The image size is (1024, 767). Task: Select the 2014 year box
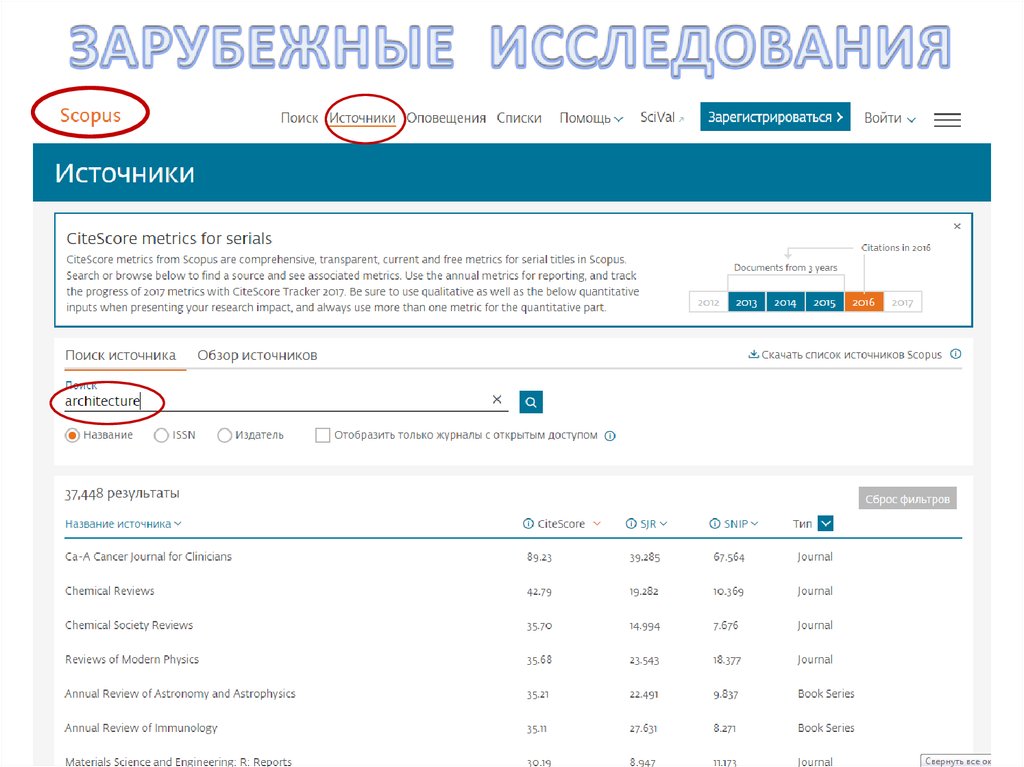point(786,302)
